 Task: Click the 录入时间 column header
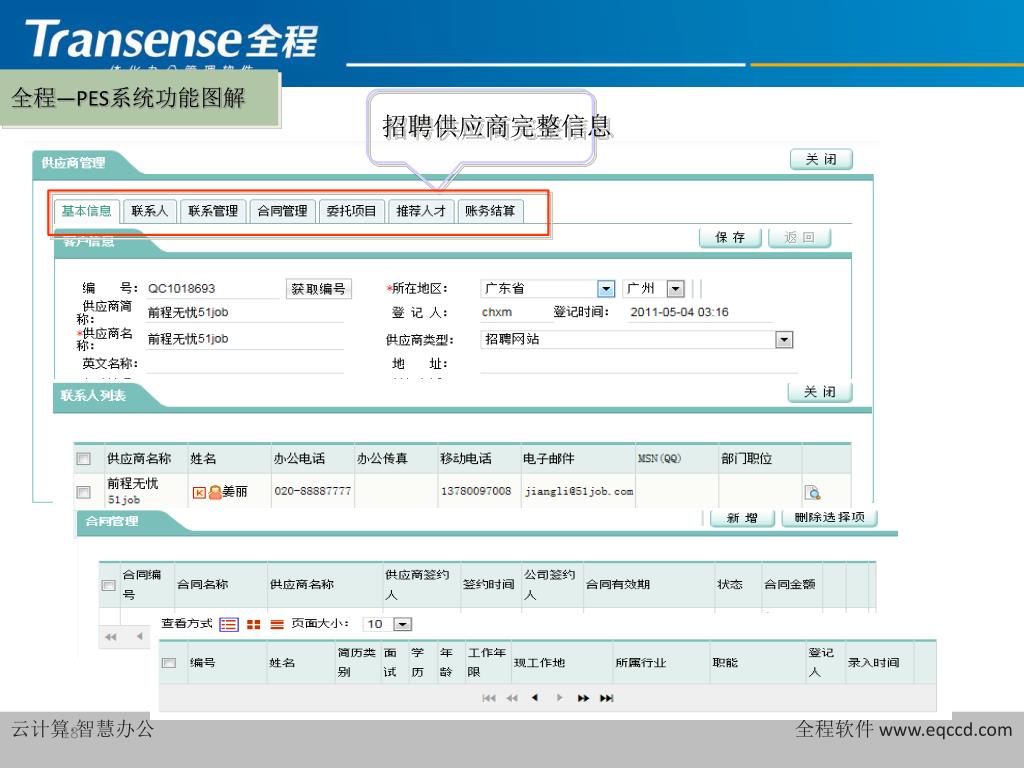(x=874, y=663)
